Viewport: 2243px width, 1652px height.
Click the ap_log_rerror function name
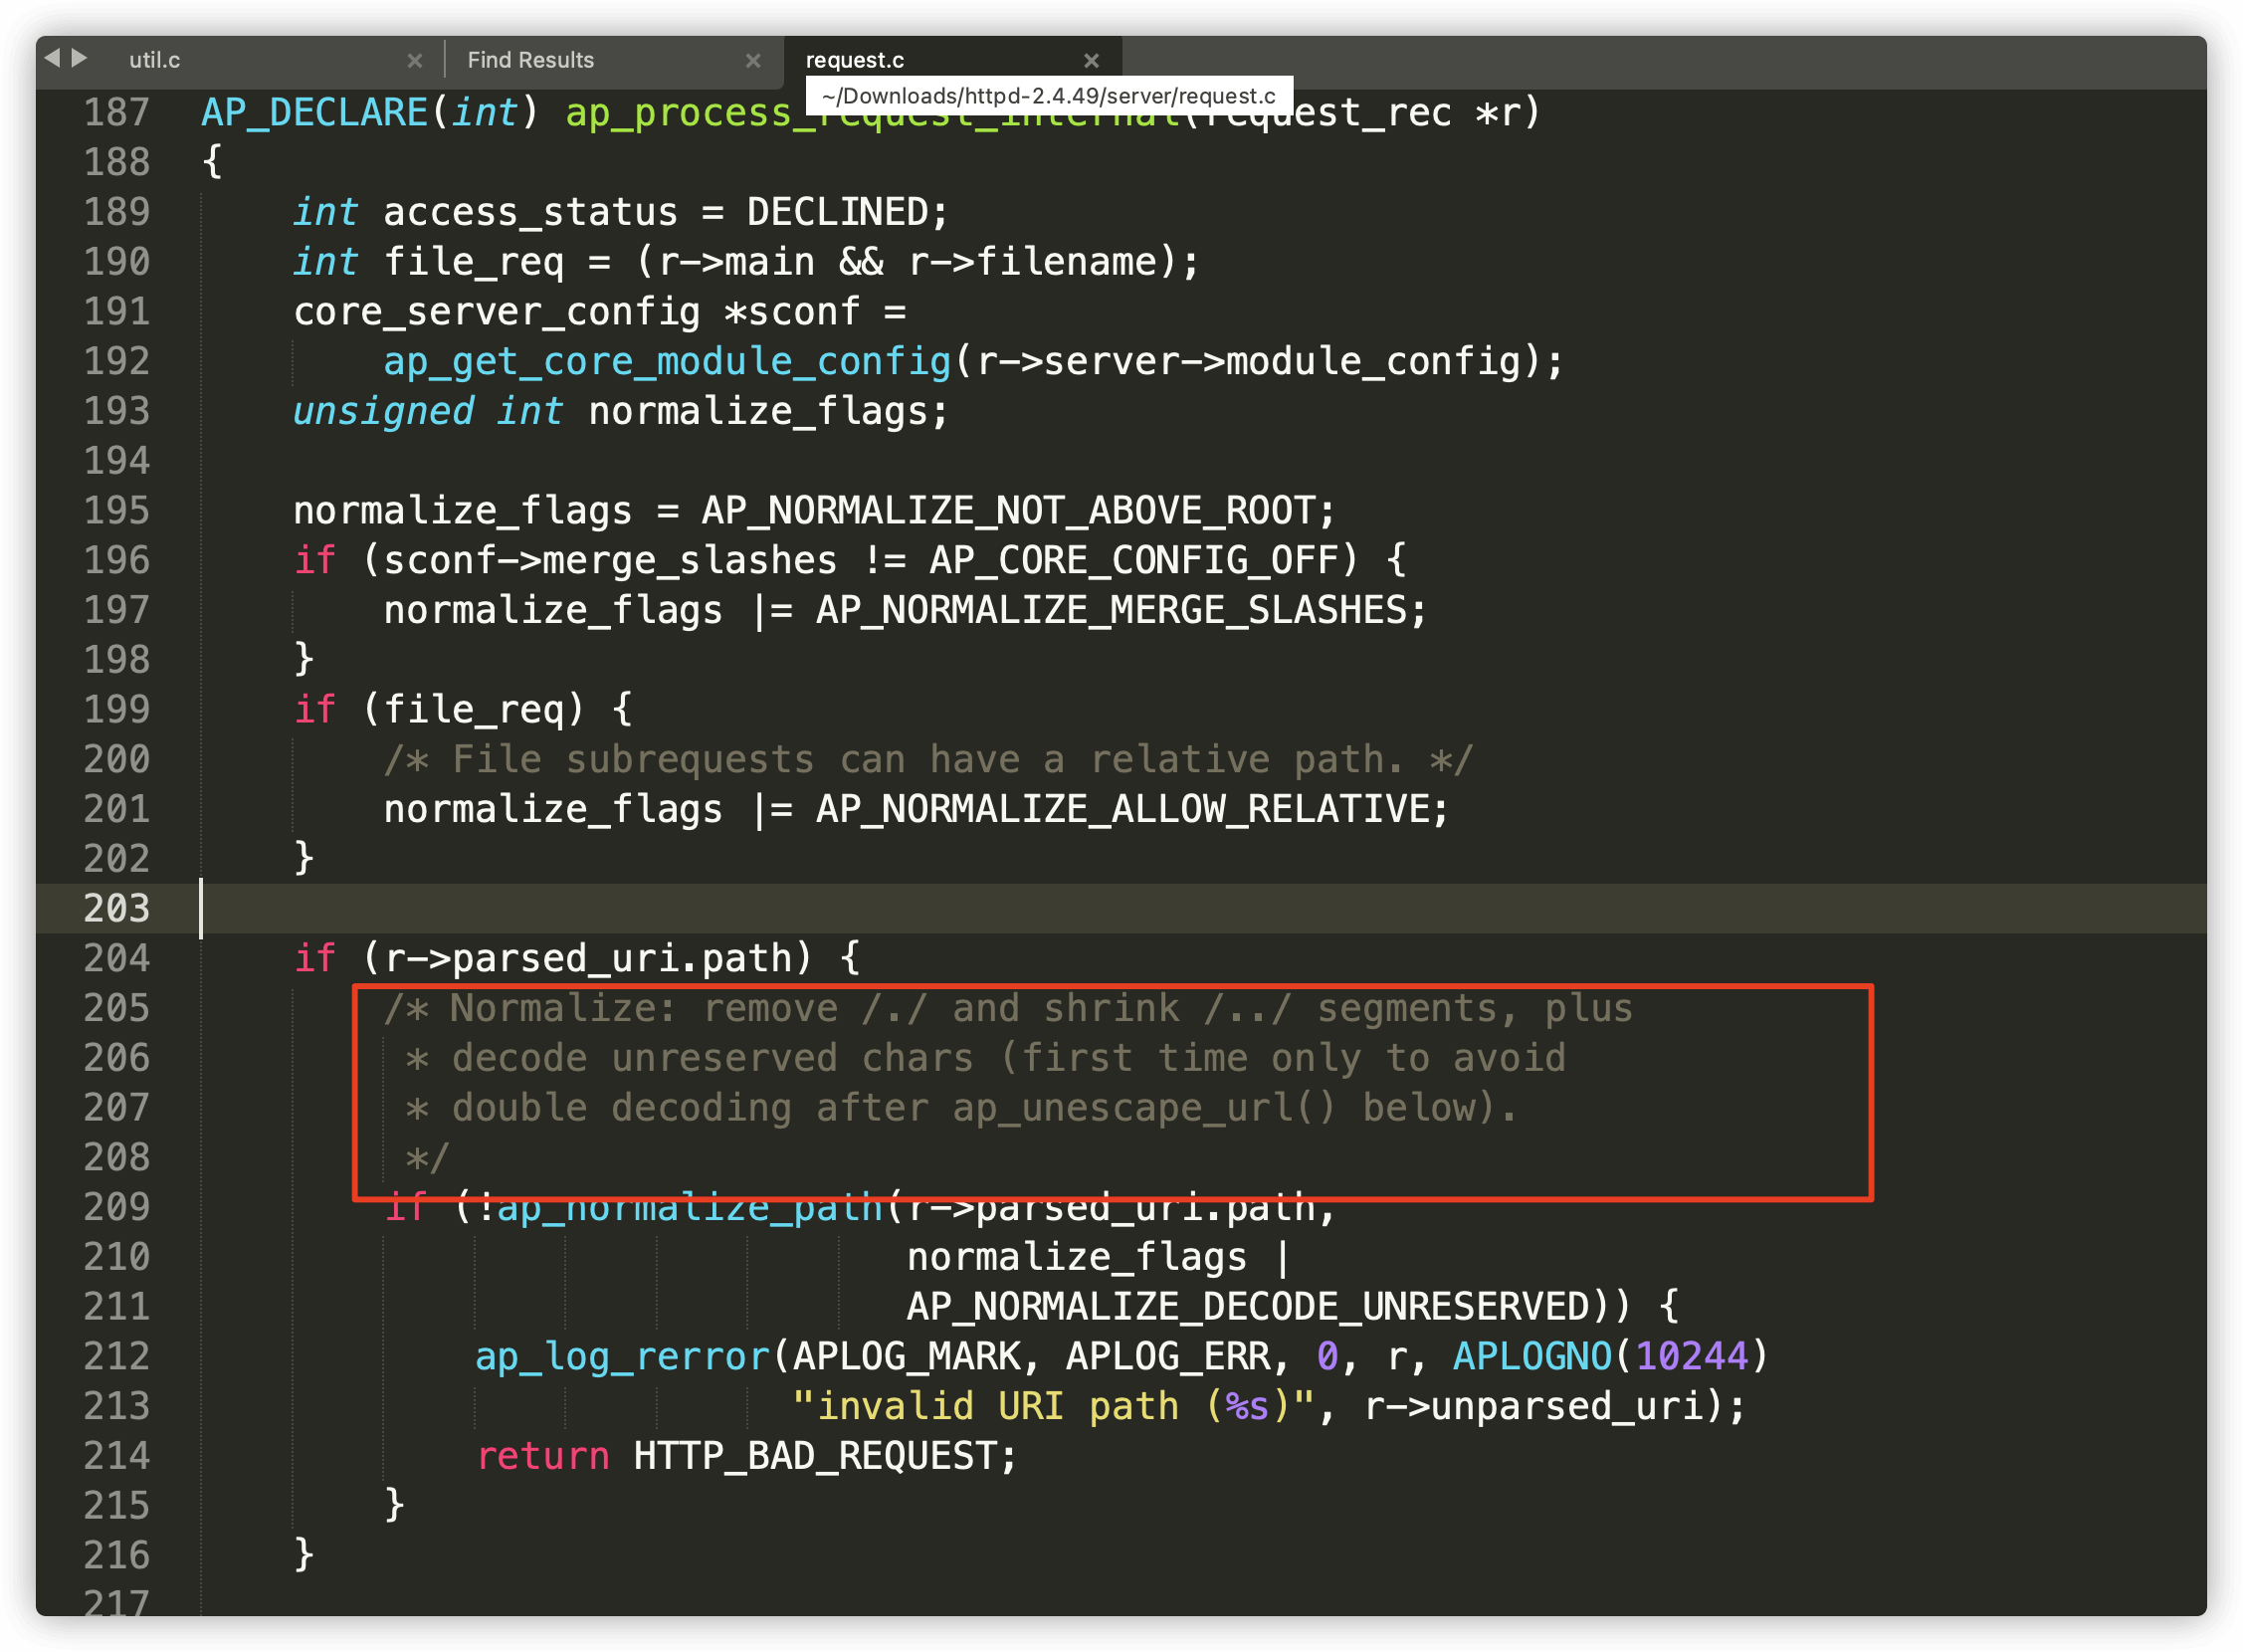pyautogui.click(x=622, y=1356)
